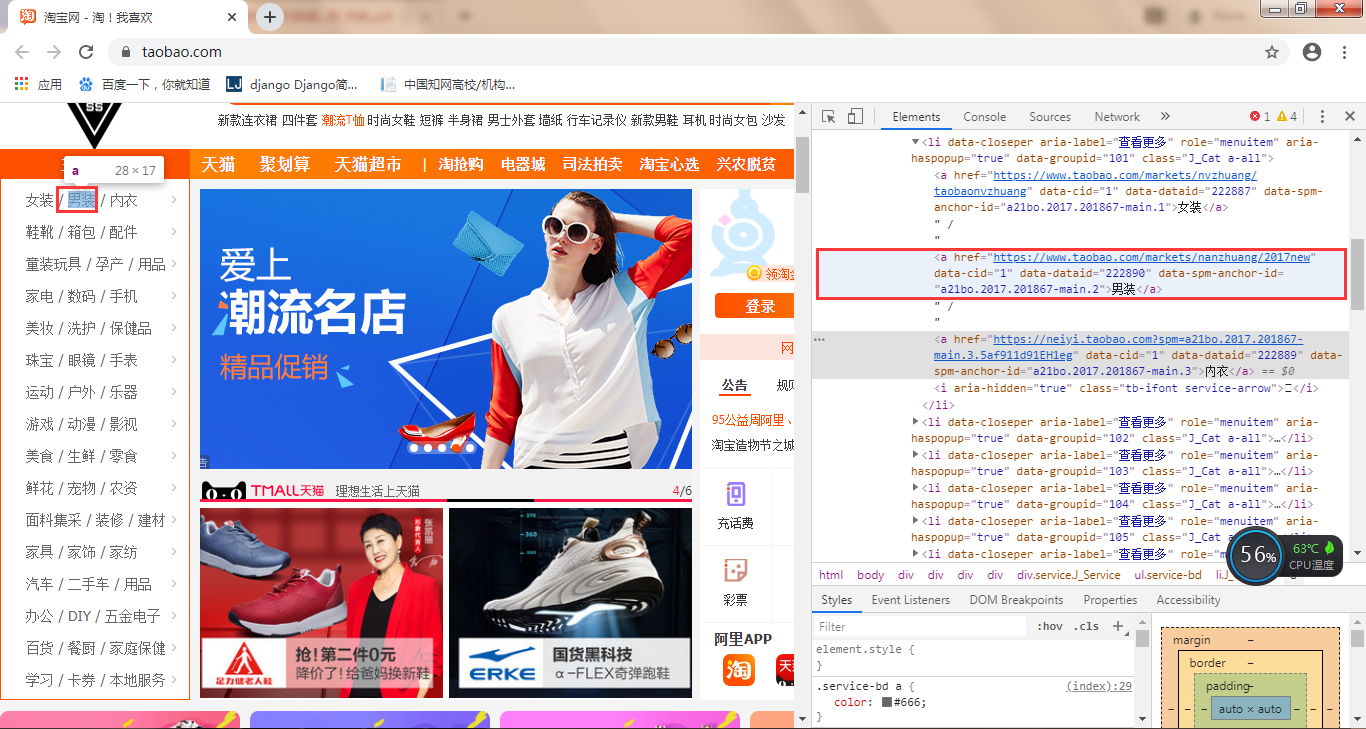Viewport: 1366px width, 729px height.
Task: Open the 潮流名店 promotion banner
Action: (445, 329)
